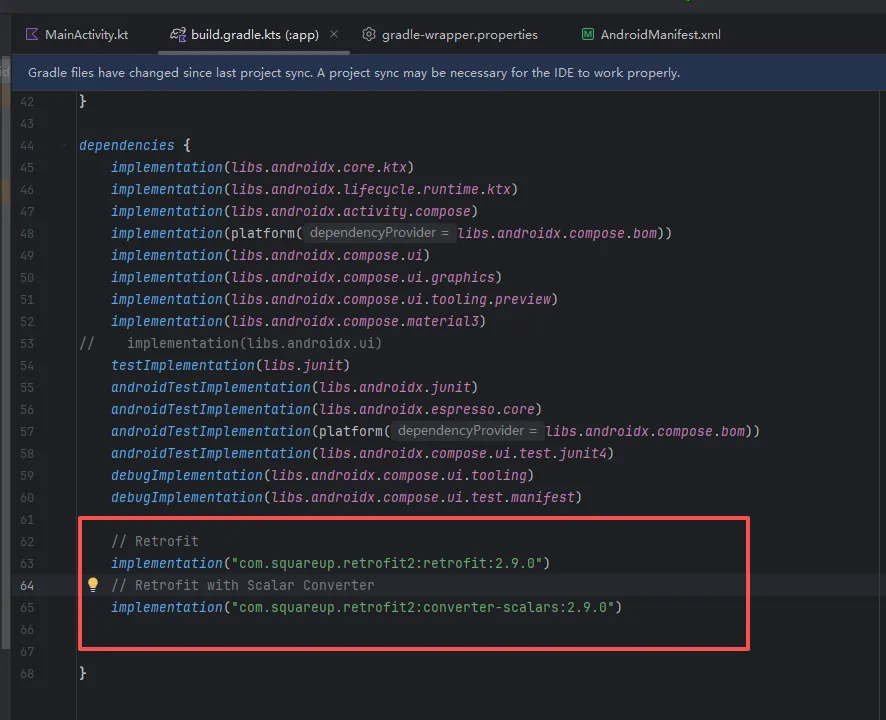Click the Kotlin file icon on MainActivity.kt tab
Image resolution: width=886 pixels, height=720 pixels.
tap(32, 34)
